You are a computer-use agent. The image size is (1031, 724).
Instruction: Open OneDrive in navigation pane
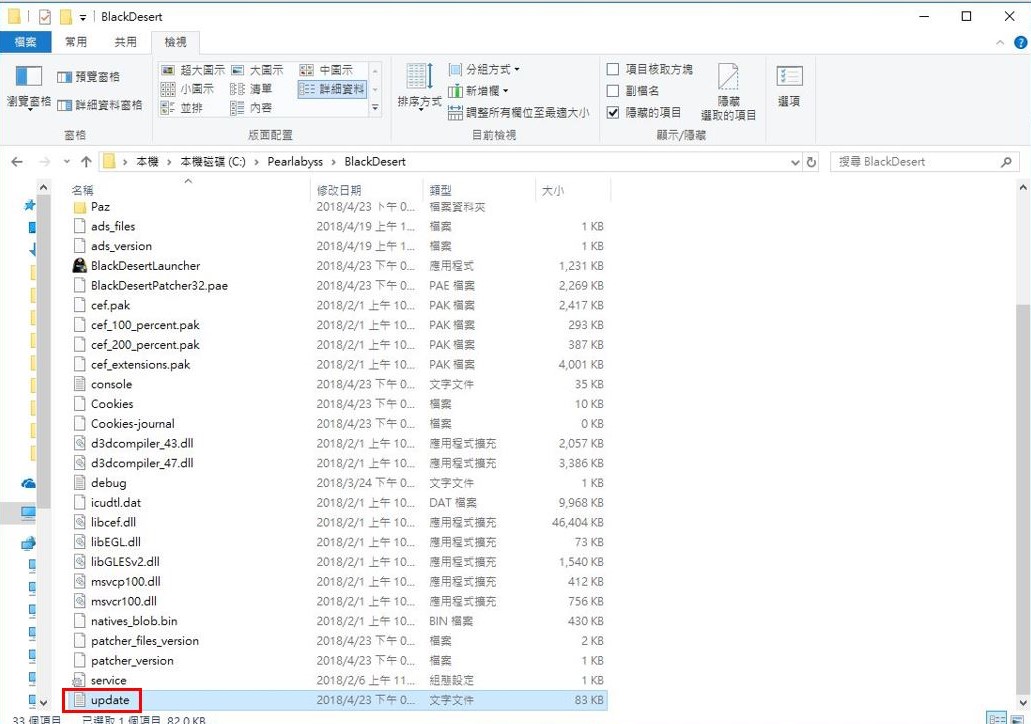[x=28, y=484]
